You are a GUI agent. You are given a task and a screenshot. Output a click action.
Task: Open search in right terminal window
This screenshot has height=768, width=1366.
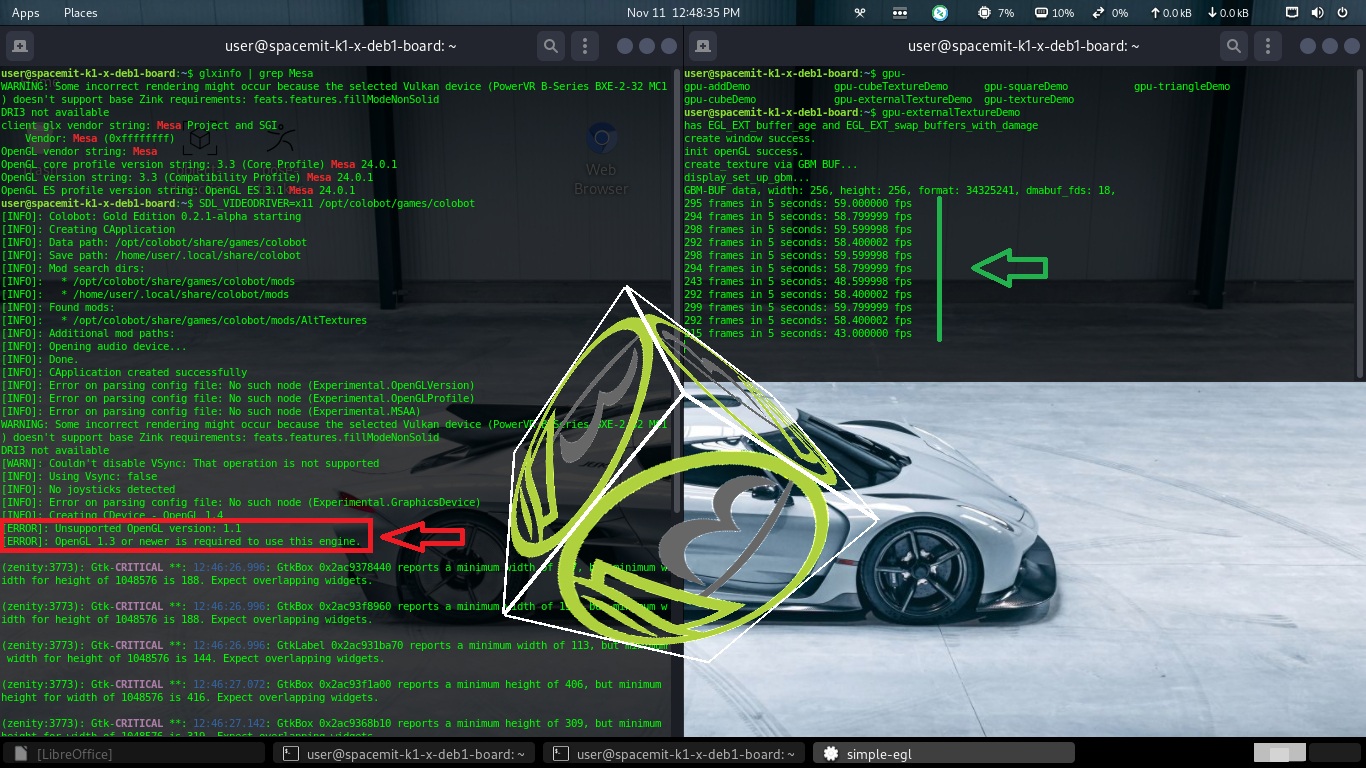point(1234,46)
